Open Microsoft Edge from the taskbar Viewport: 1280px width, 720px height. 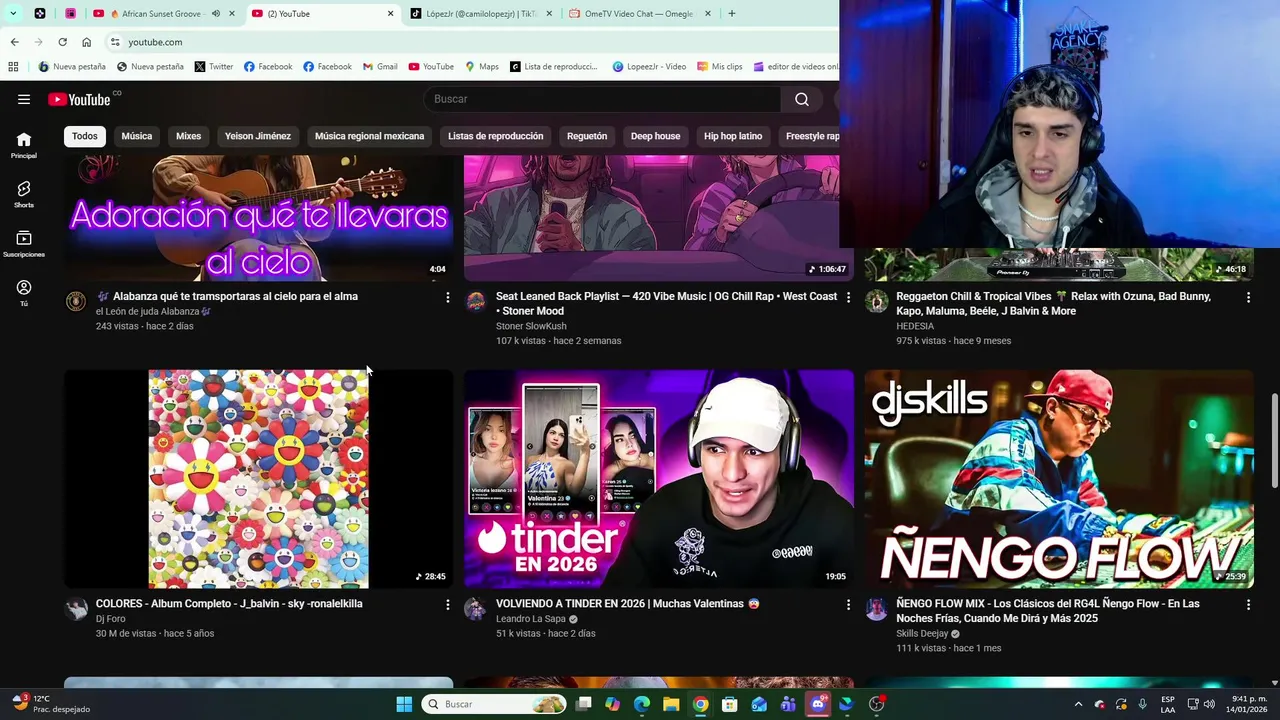pos(642,704)
